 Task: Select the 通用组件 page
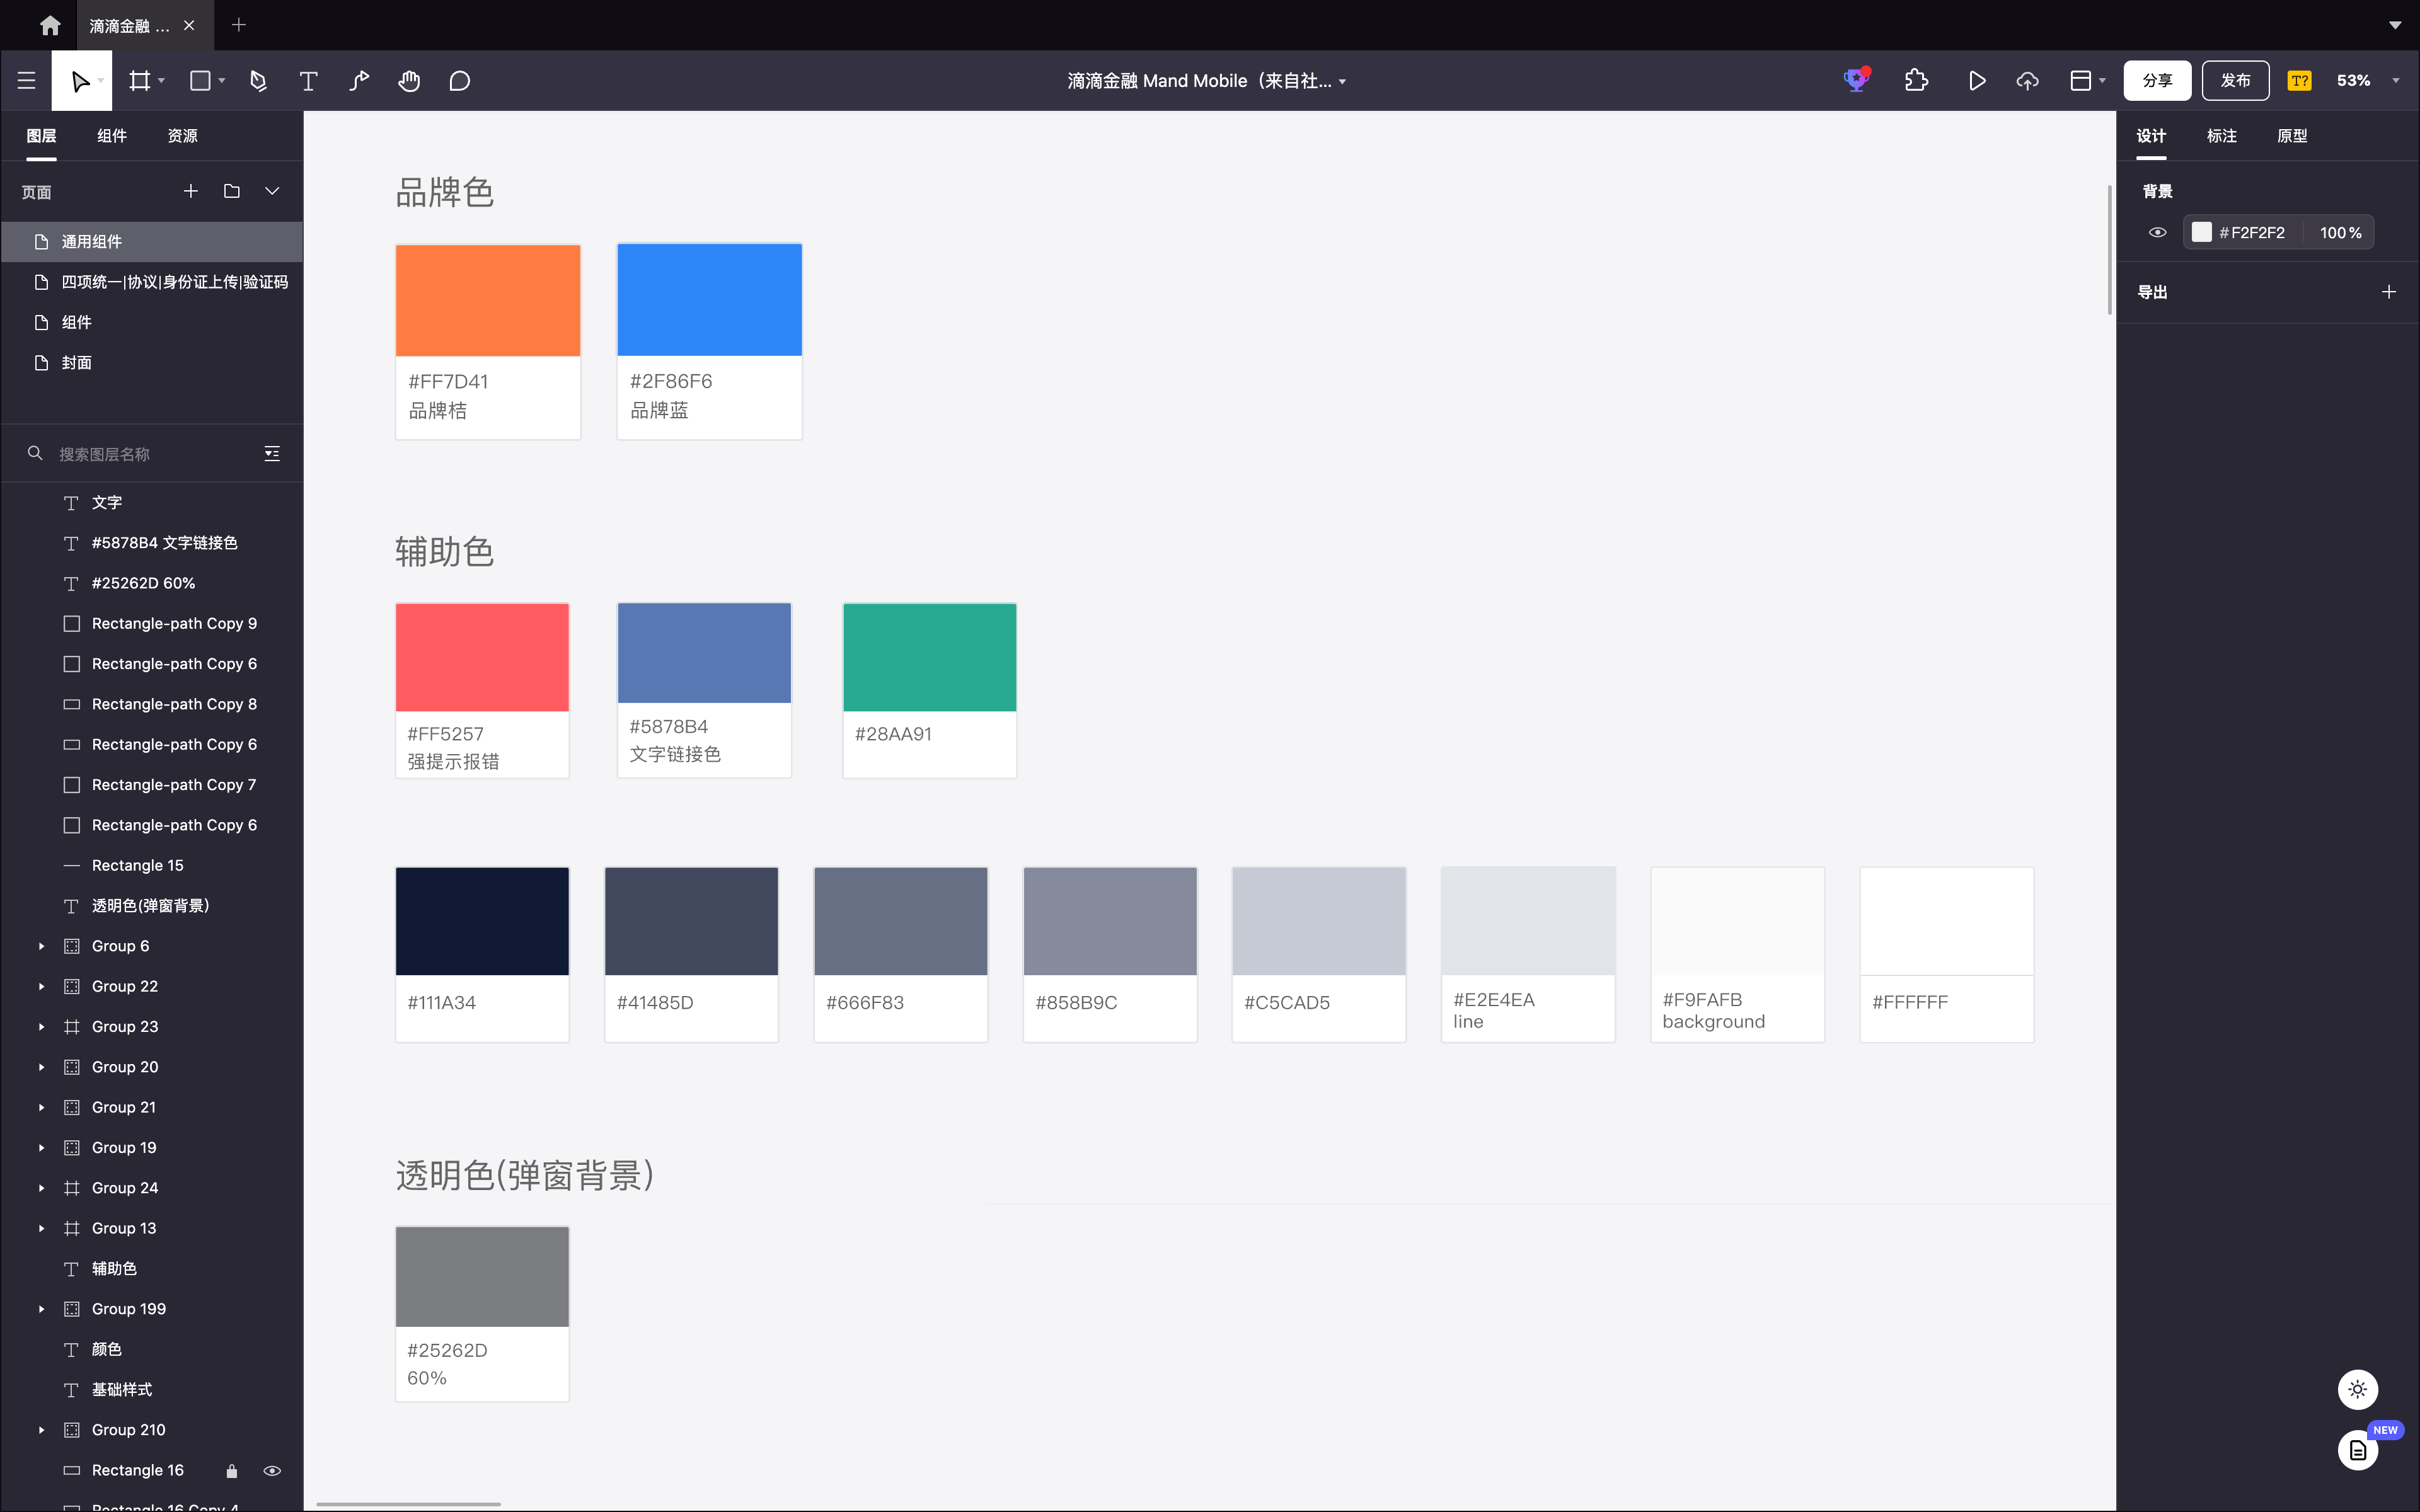click(152, 242)
